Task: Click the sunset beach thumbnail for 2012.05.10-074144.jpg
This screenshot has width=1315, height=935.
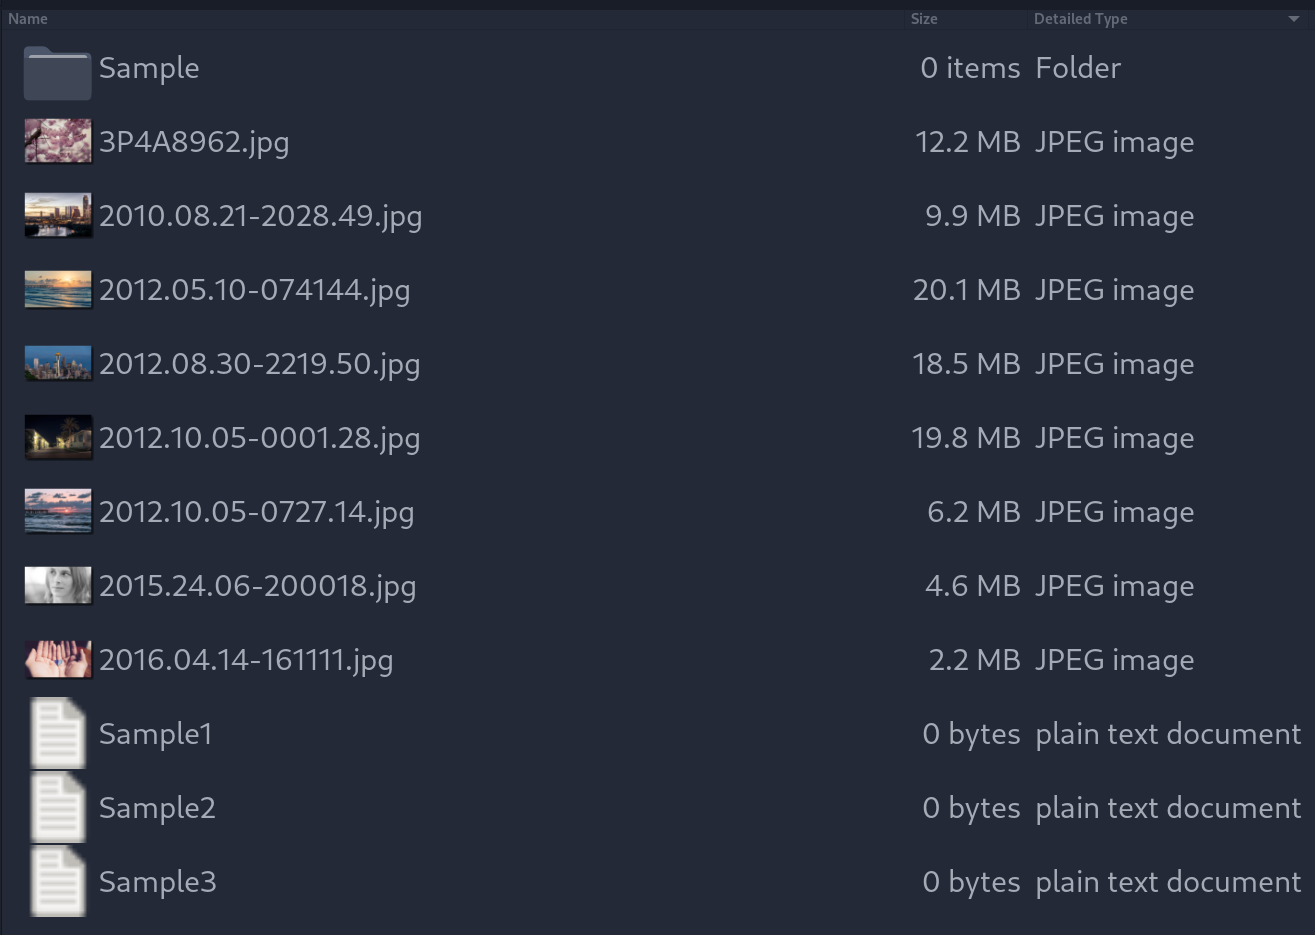Action: 57,289
